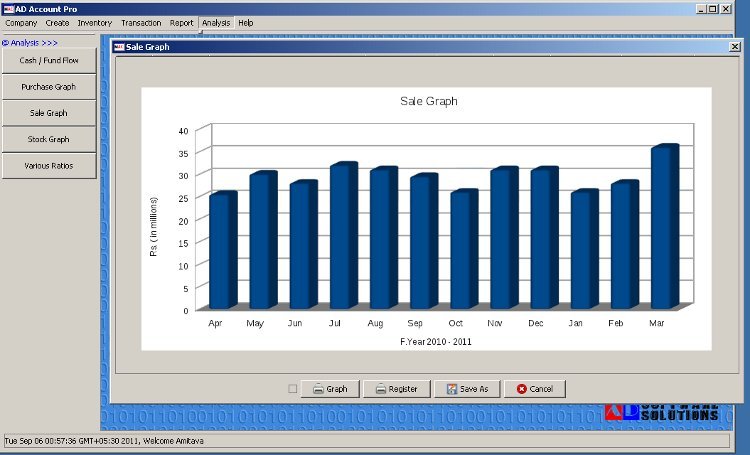Select the Sale Graph sidebar button
750x455 pixels.
49,113
